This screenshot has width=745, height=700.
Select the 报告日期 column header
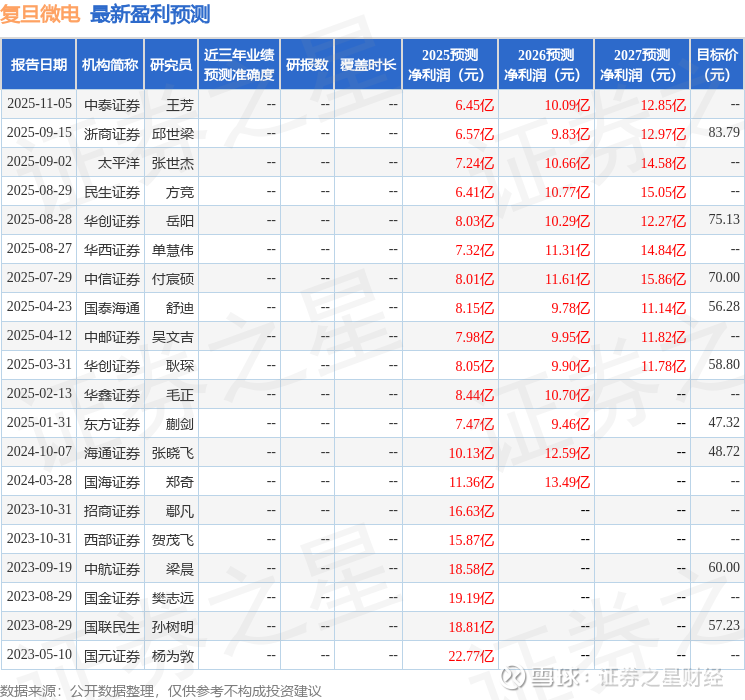click(x=38, y=65)
